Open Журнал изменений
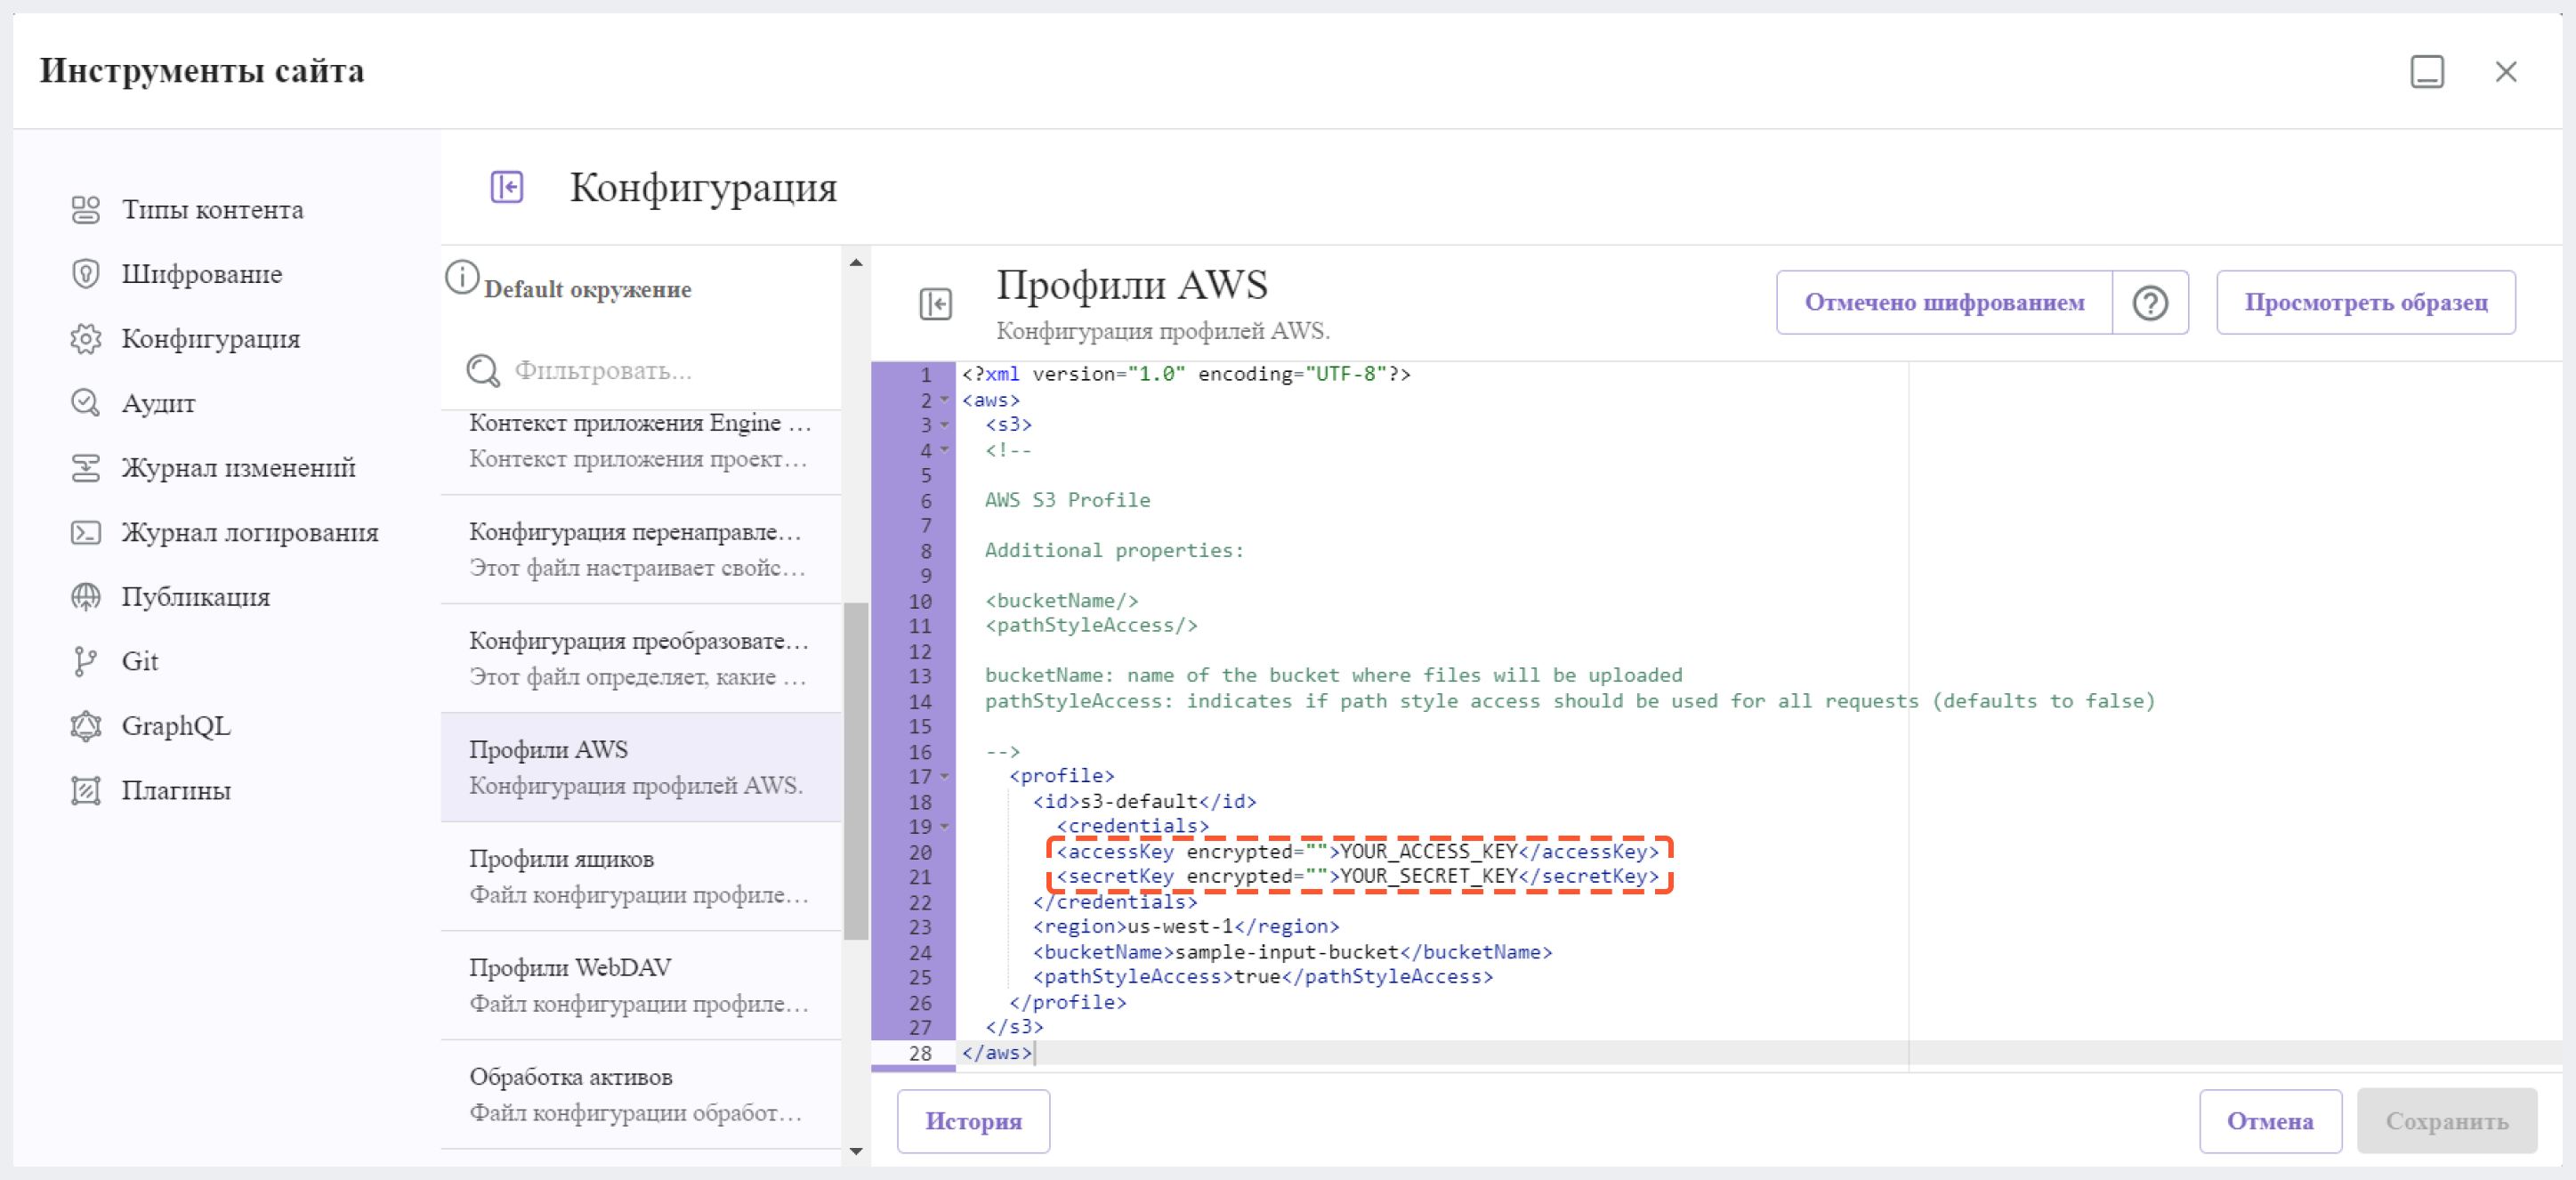 (238, 468)
